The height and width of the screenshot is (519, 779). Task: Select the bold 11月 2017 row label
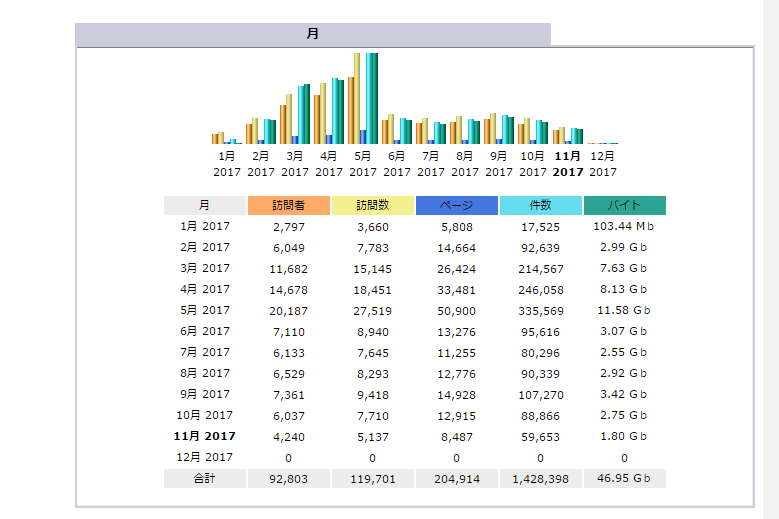205,436
